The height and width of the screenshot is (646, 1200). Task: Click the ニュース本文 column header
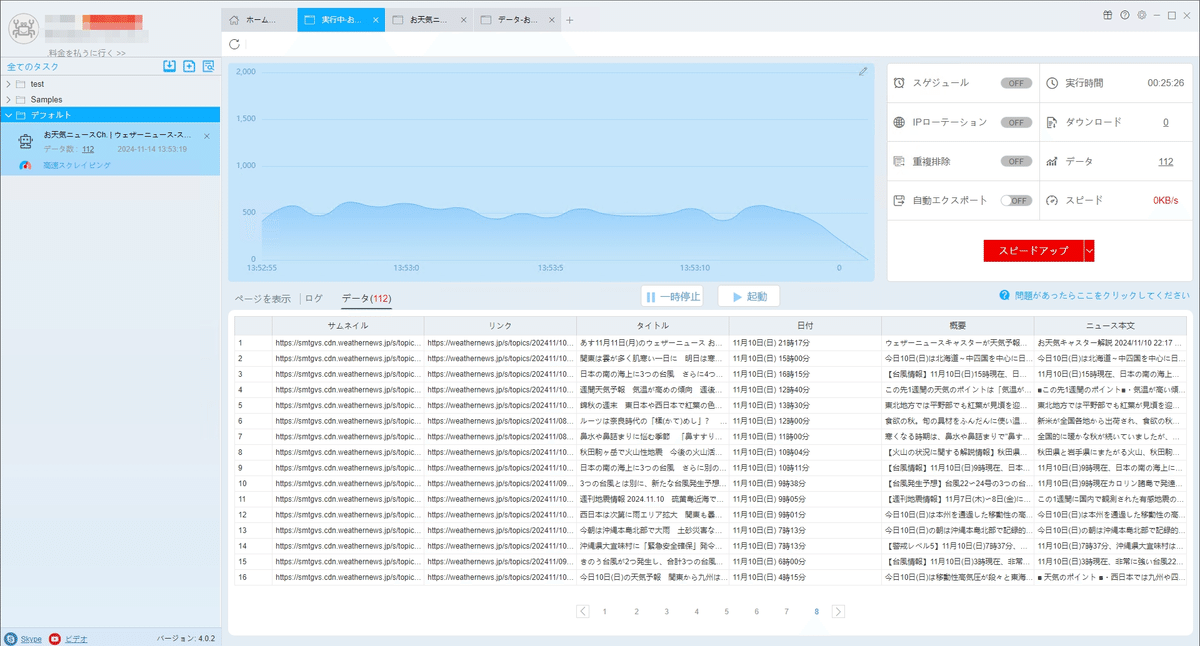[x=1110, y=326]
